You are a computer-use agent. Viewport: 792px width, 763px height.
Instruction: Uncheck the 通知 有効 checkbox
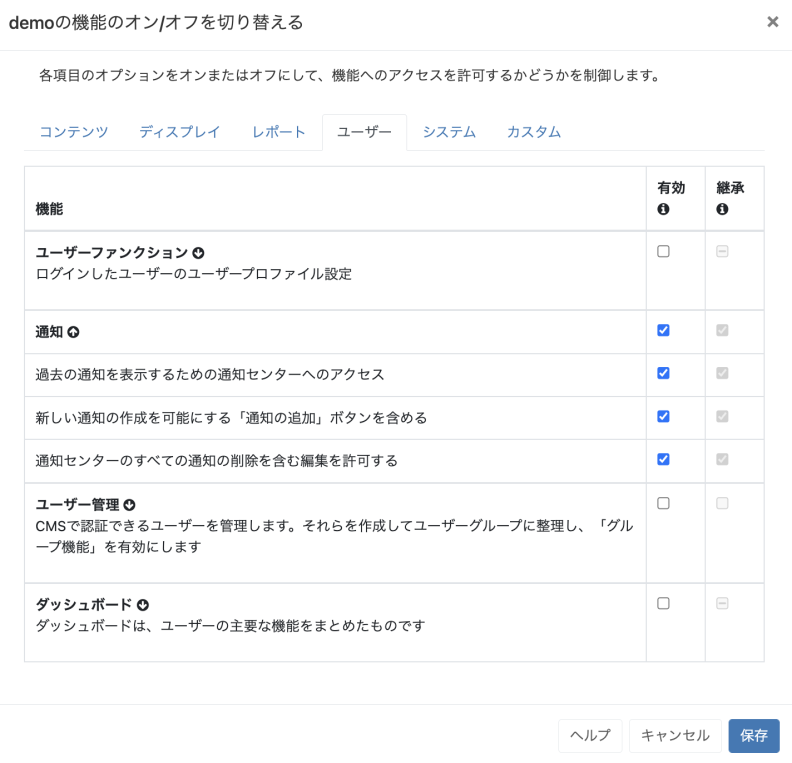point(663,330)
